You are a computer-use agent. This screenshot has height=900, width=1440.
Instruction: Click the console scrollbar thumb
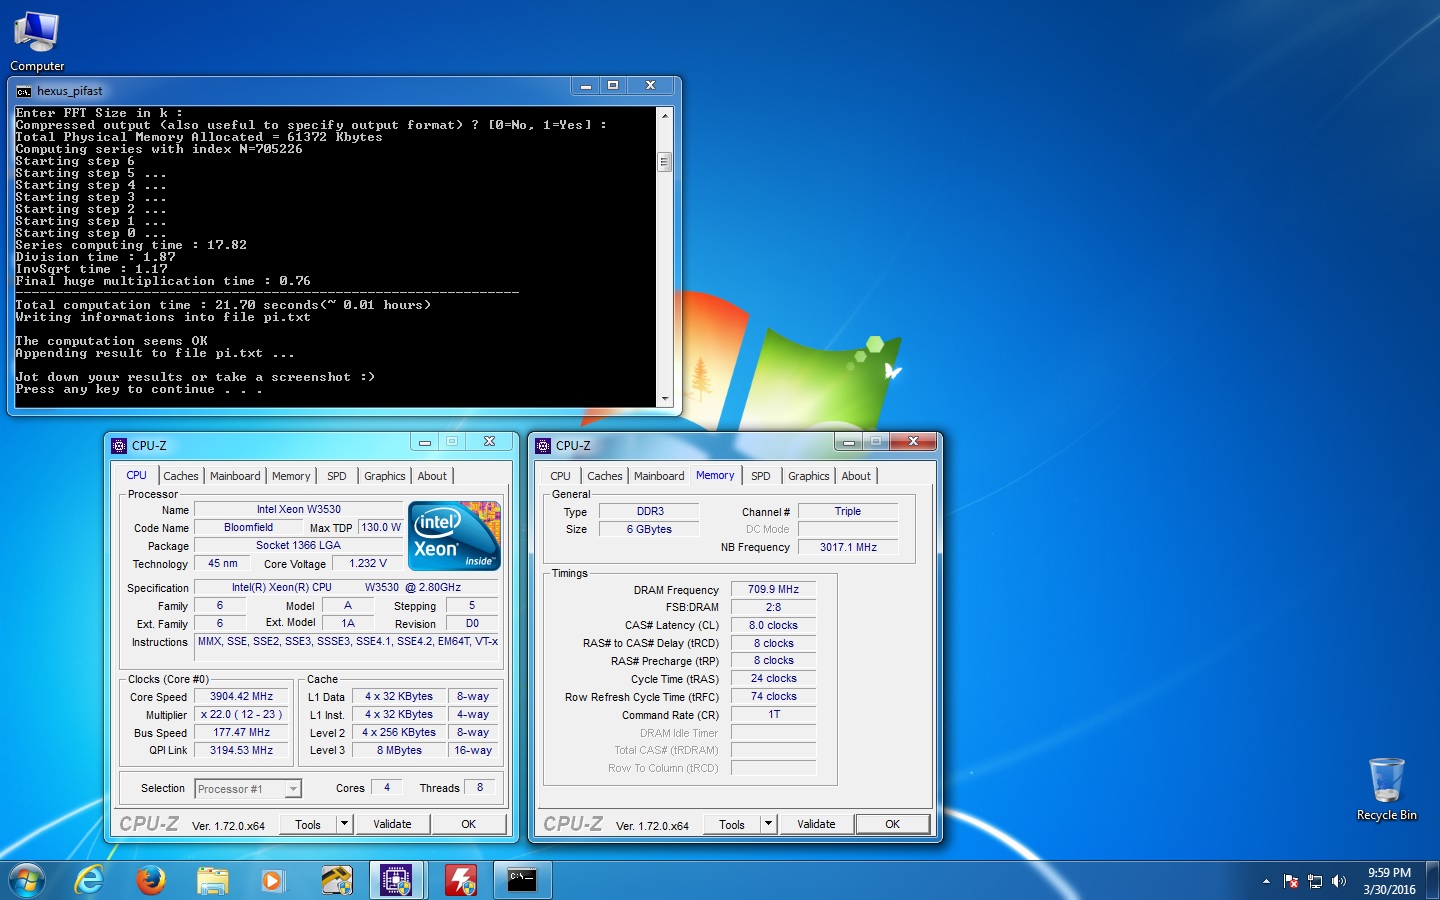pyautogui.click(x=665, y=161)
